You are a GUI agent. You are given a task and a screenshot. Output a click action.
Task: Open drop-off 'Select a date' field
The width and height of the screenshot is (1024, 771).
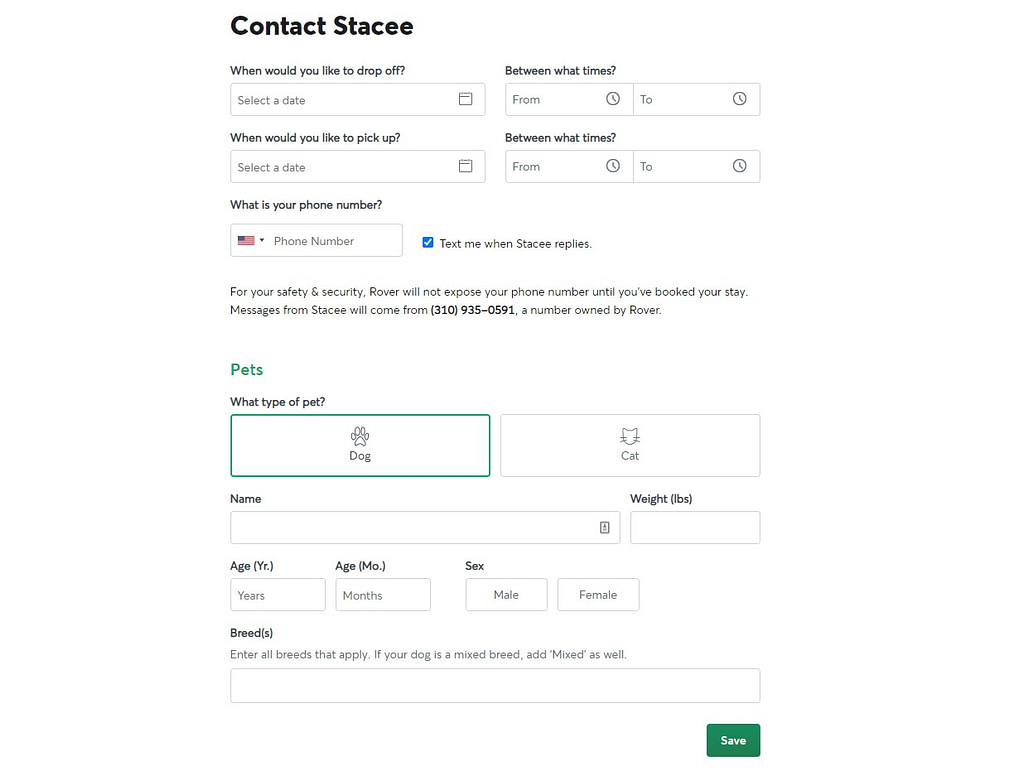tap(357, 99)
